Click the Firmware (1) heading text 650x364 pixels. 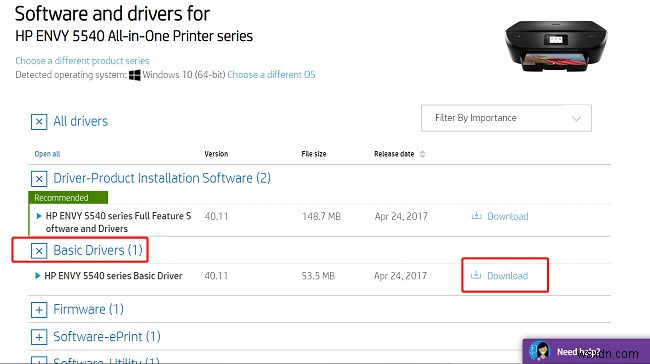[x=88, y=309]
